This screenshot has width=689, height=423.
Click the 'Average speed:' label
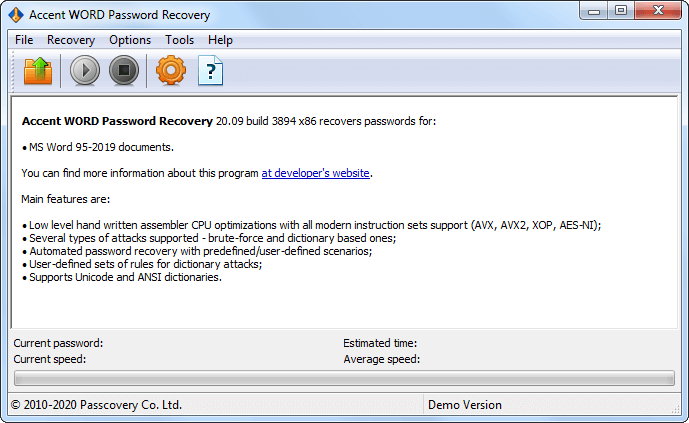(381, 359)
